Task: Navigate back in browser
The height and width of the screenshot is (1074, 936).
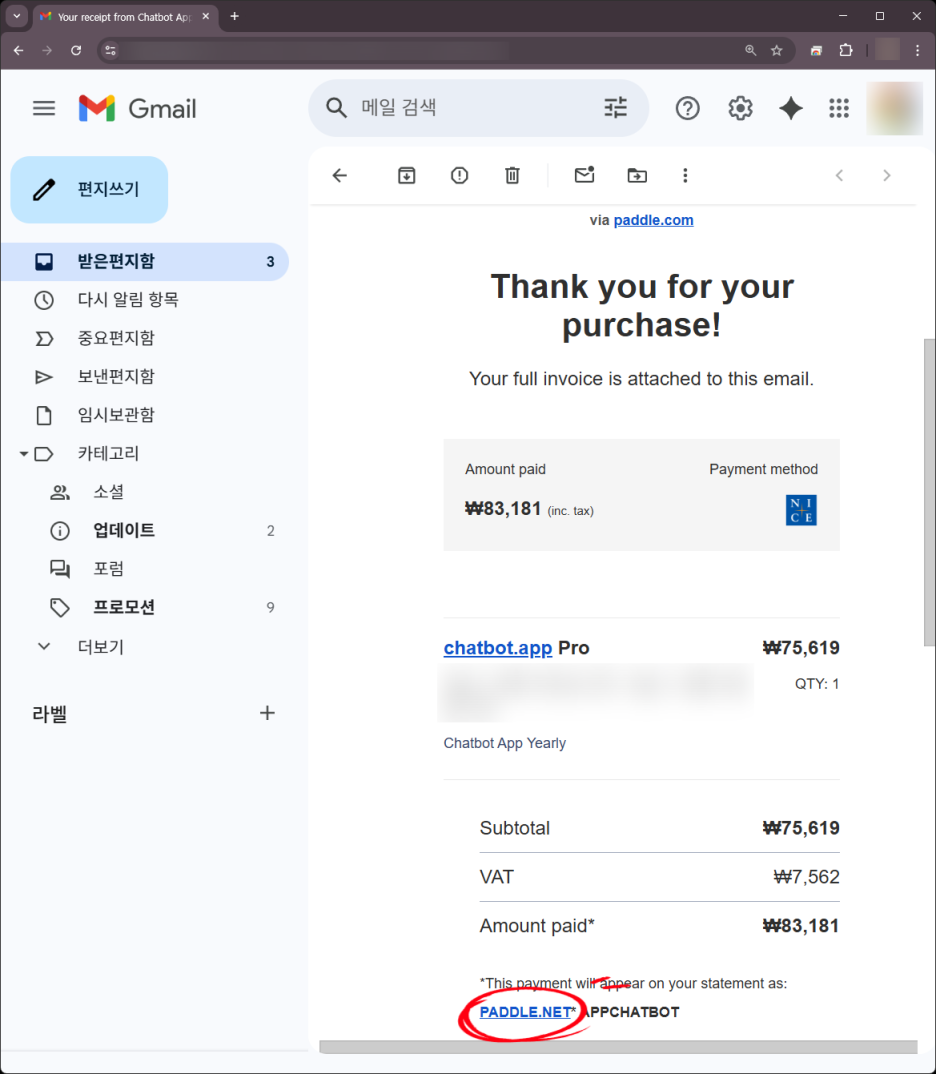Action: 18,50
